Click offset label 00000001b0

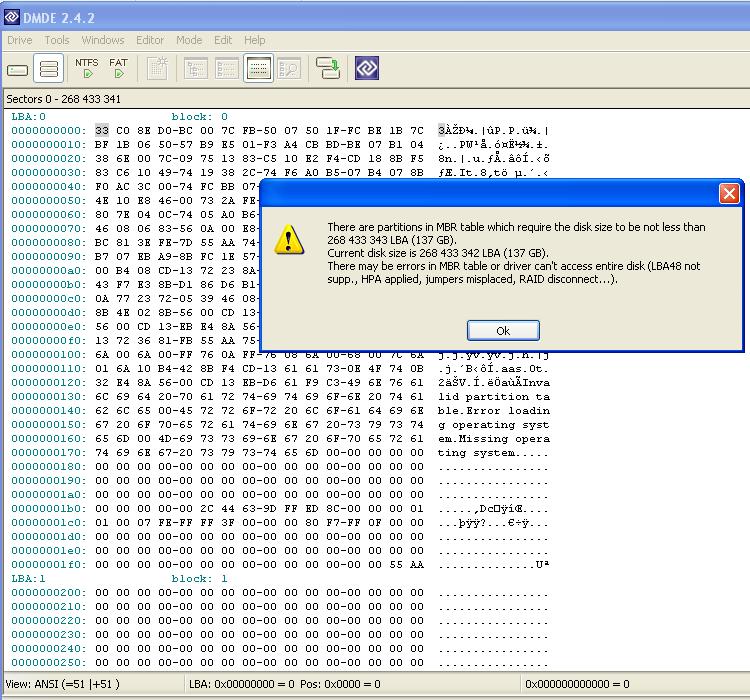(x=49, y=509)
